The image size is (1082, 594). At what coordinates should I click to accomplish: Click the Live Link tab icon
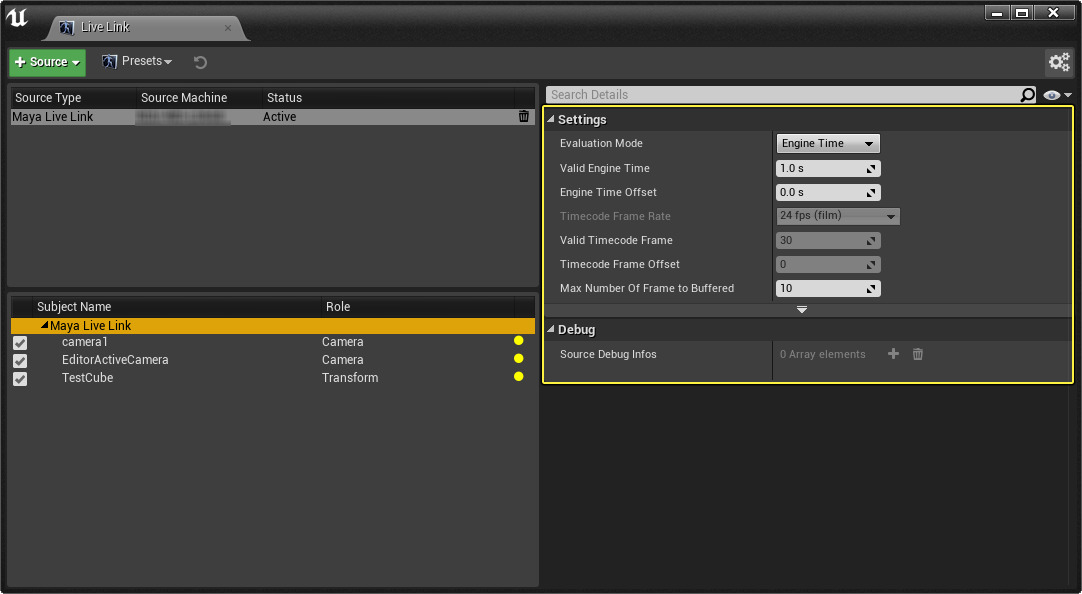pyautogui.click(x=67, y=28)
